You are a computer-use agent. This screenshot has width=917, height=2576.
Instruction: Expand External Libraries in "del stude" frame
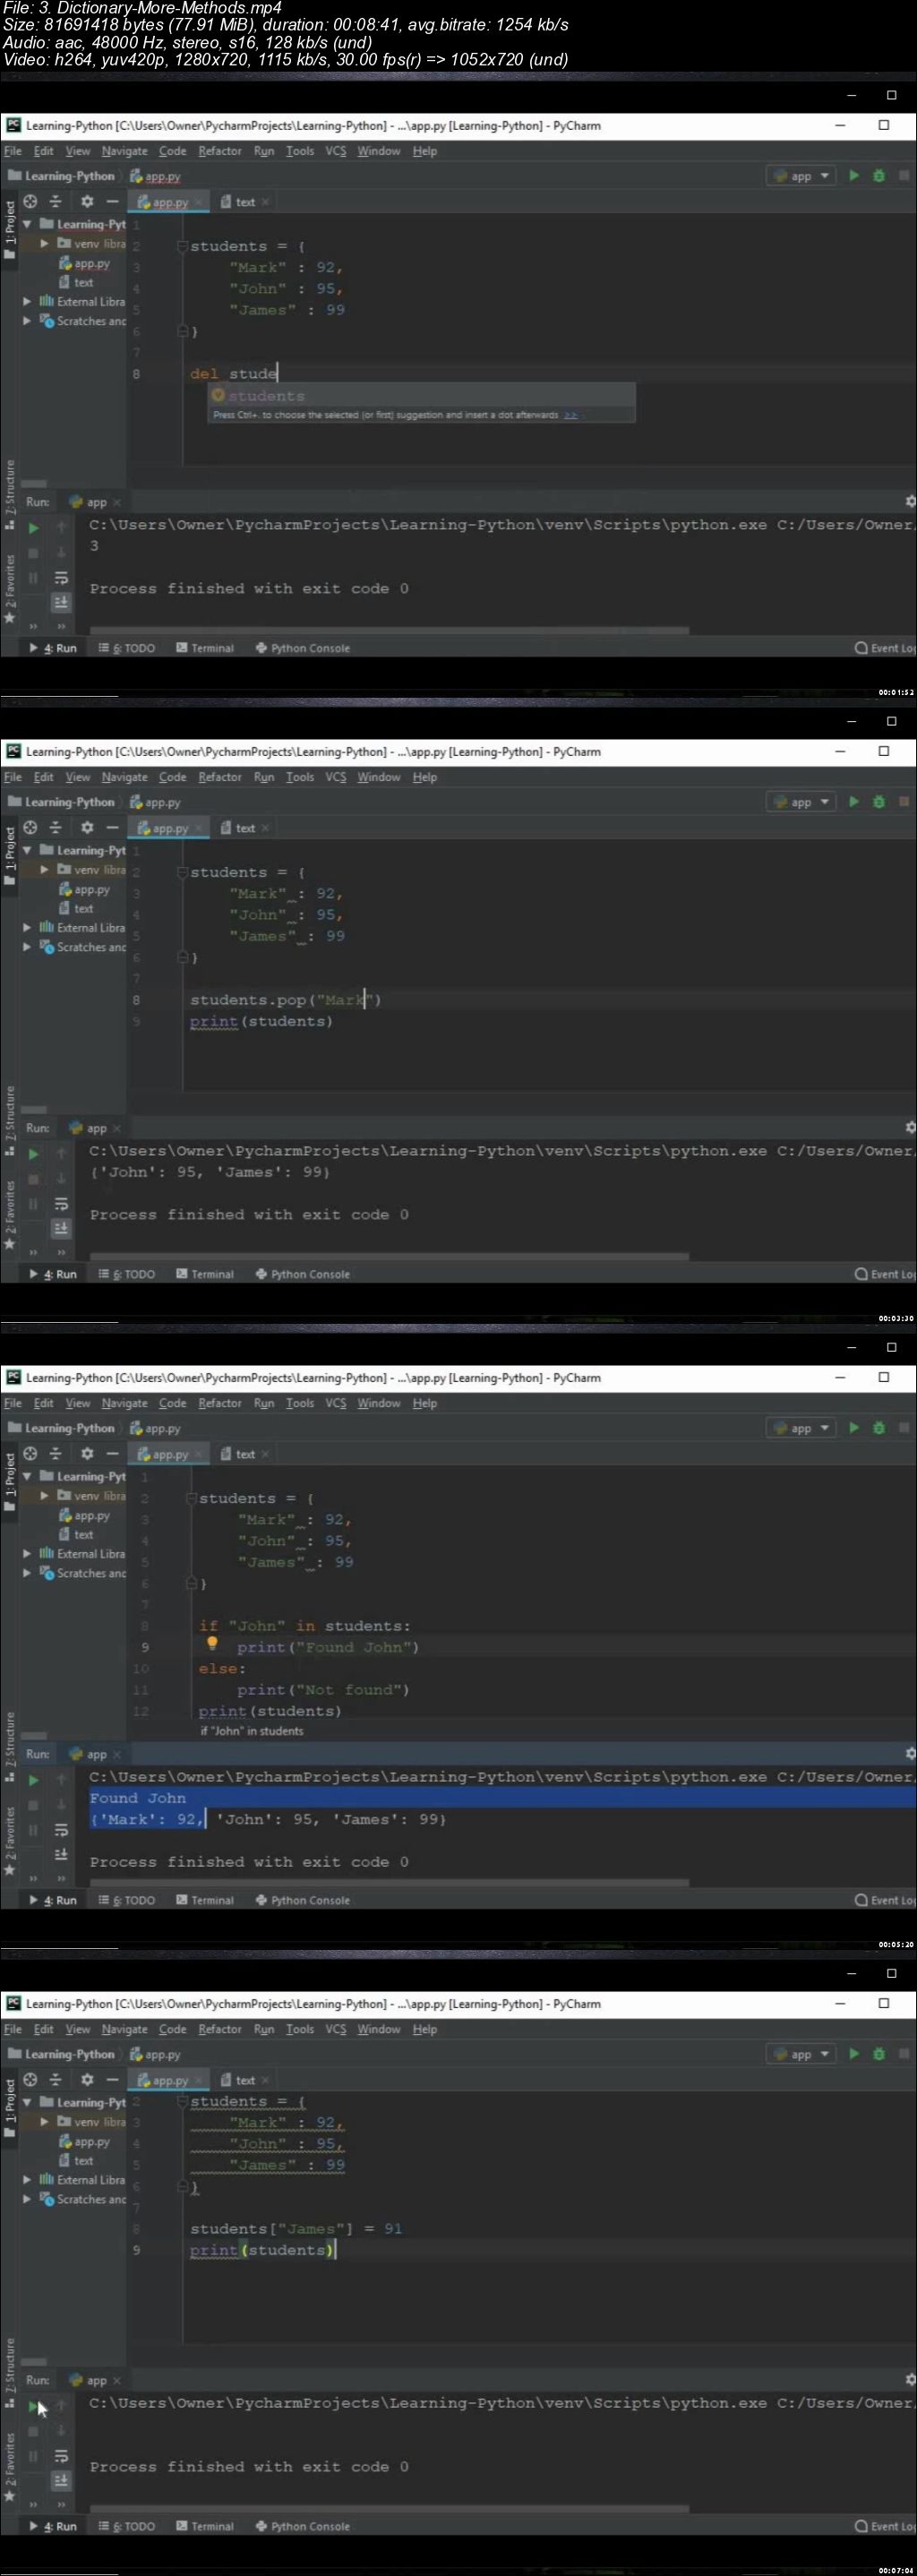pyautogui.click(x=27, y=301)
